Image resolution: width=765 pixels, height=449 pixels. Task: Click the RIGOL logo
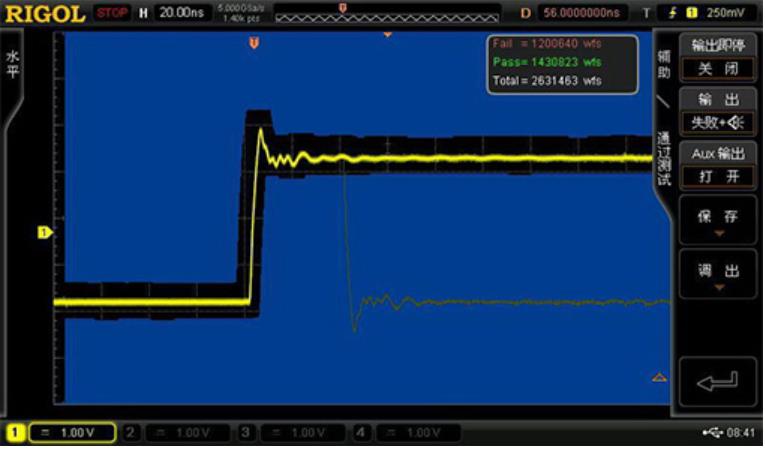click(44, 13)
